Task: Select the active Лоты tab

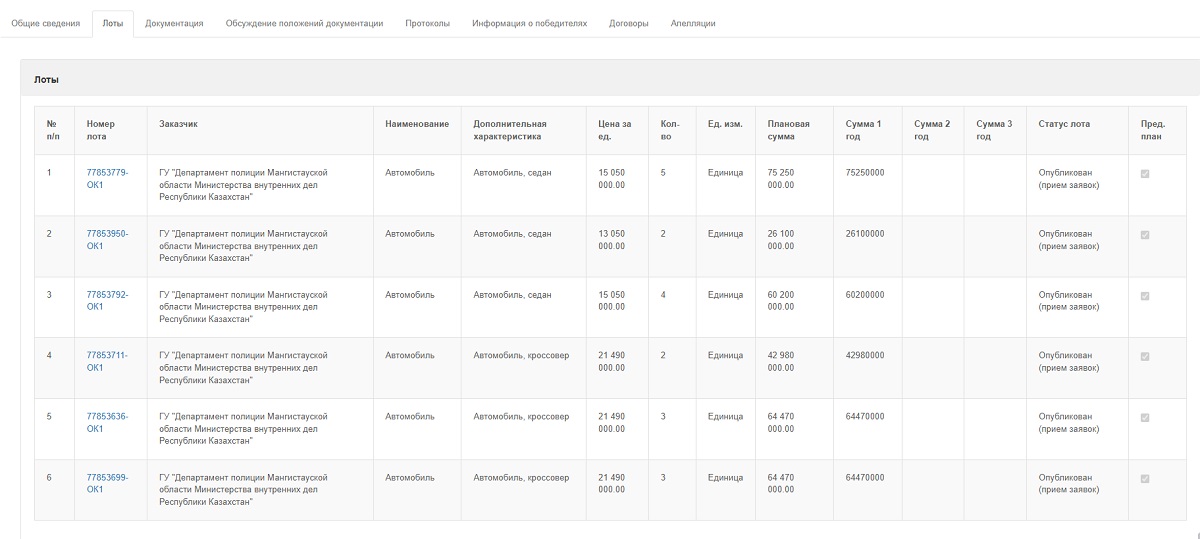Action: [113, 23]
